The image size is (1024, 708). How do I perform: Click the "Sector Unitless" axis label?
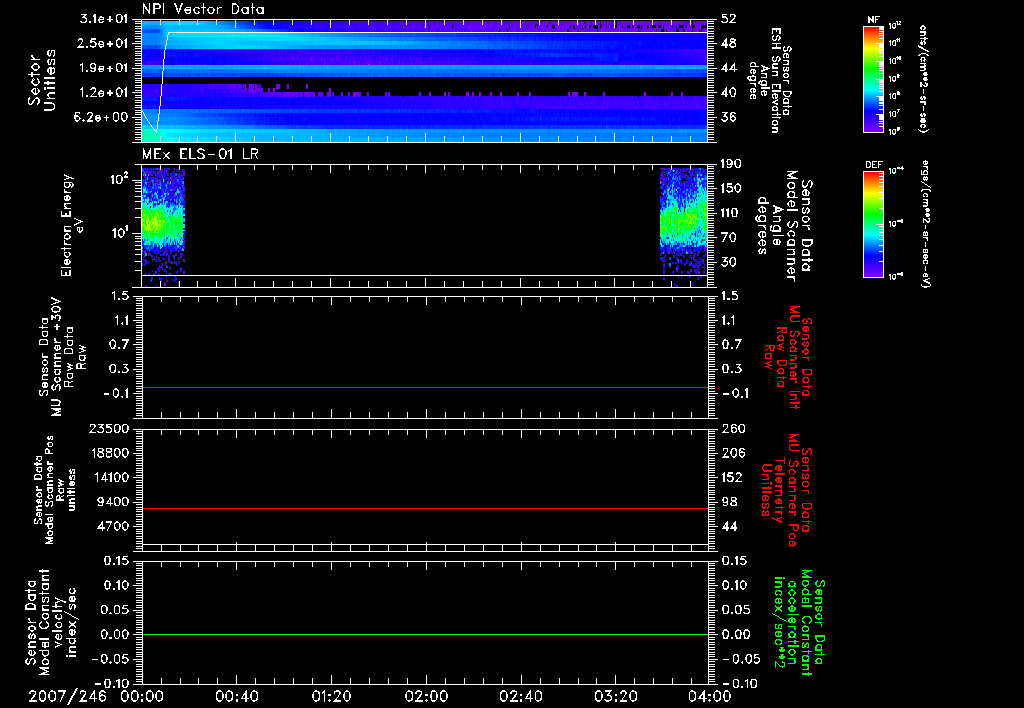tap(42, 80)
